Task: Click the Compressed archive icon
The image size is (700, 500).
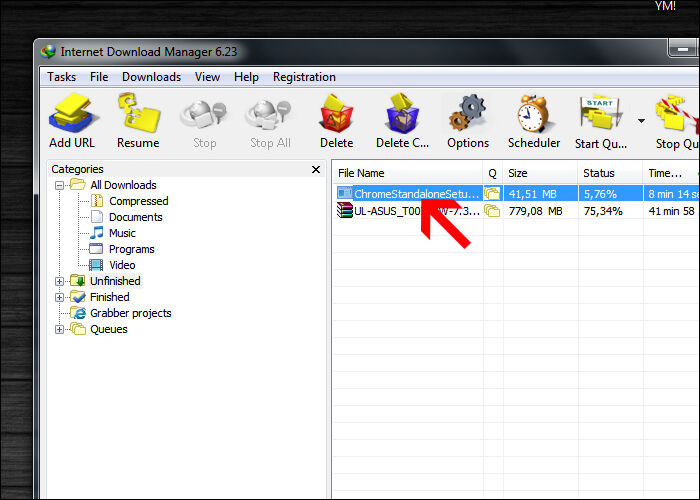Action: (x=97, y=201)
